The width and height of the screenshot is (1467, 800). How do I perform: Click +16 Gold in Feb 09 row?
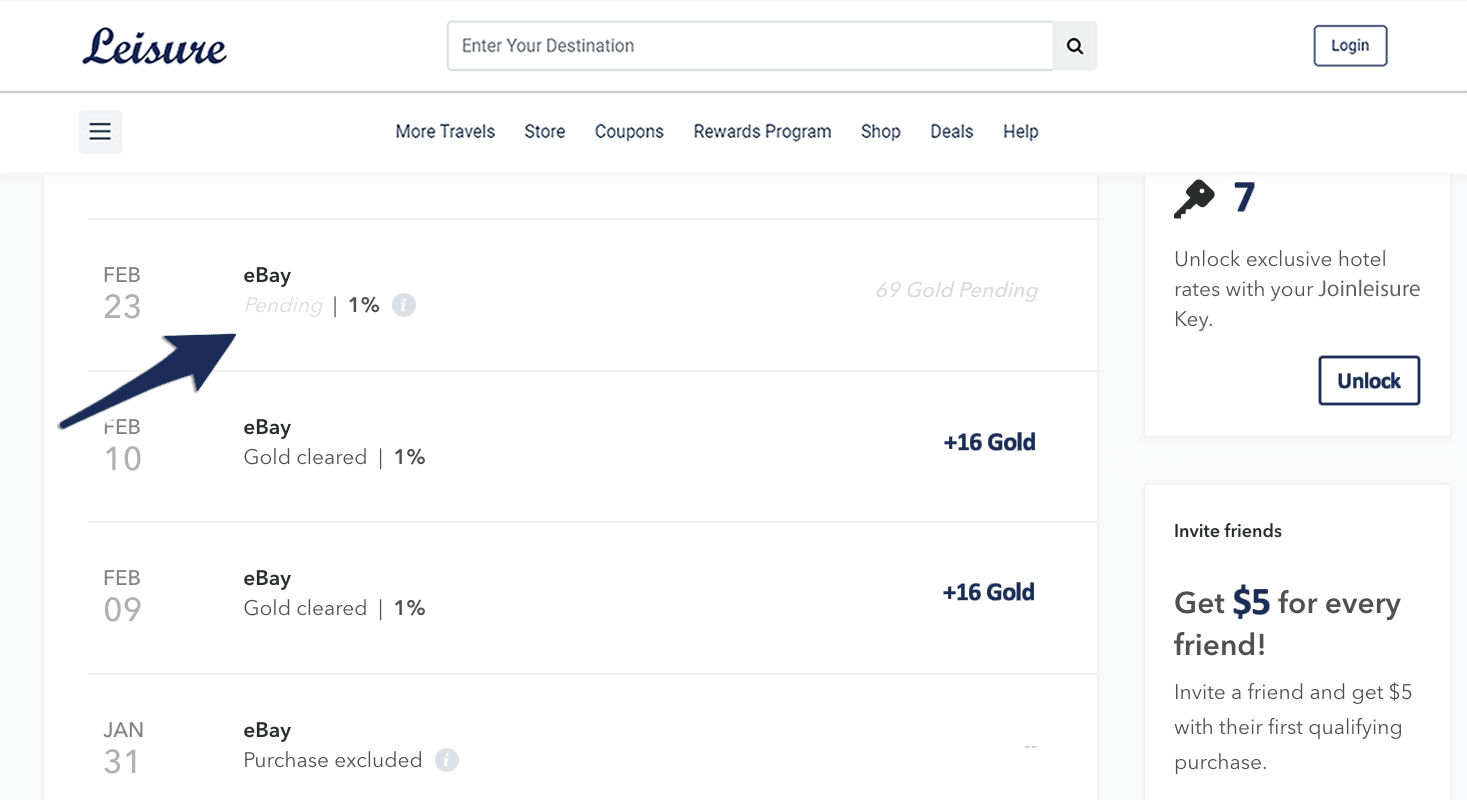[989, 592]
